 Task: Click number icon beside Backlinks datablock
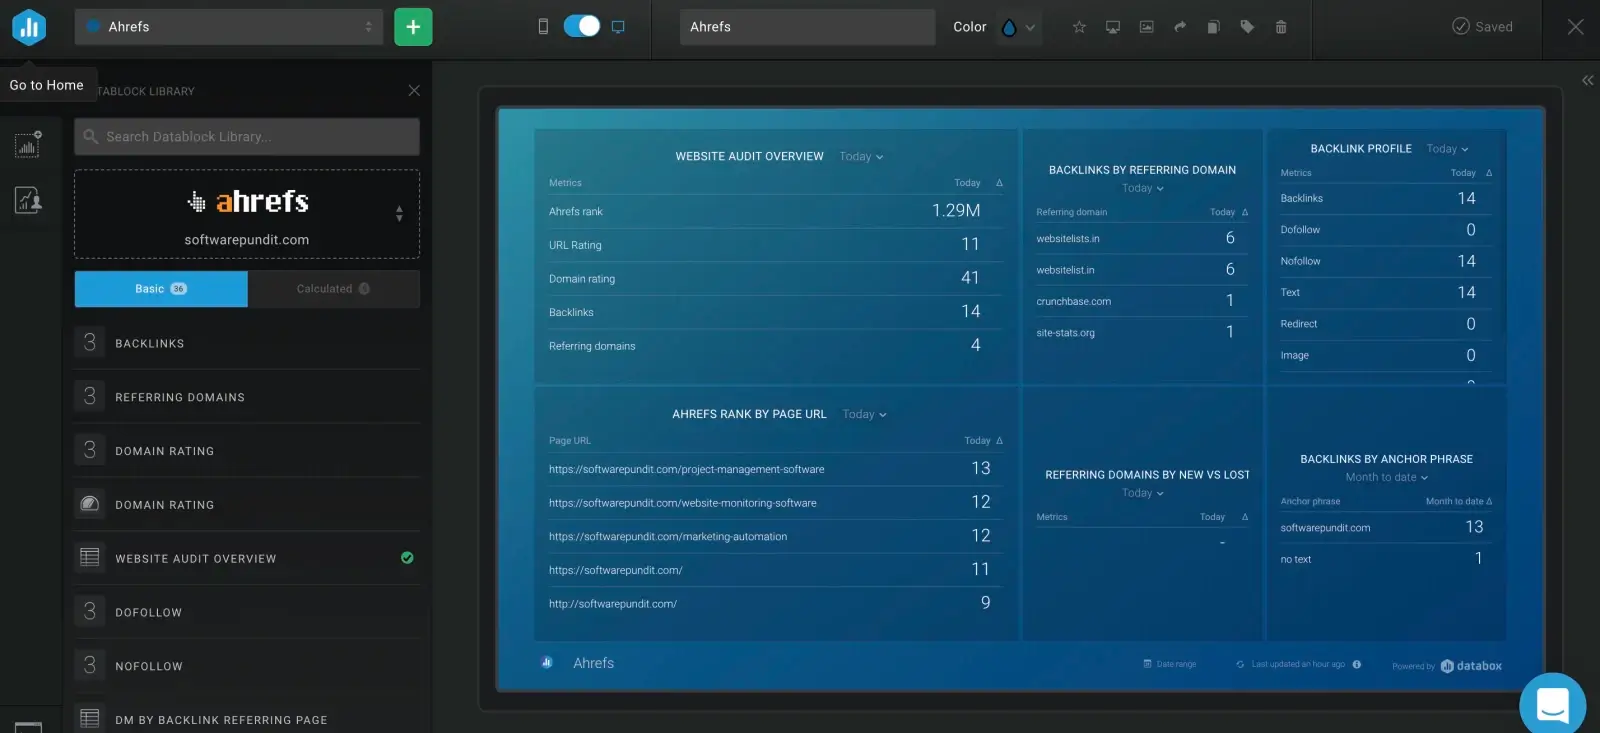pyautogui.click(x=90, y=342)
